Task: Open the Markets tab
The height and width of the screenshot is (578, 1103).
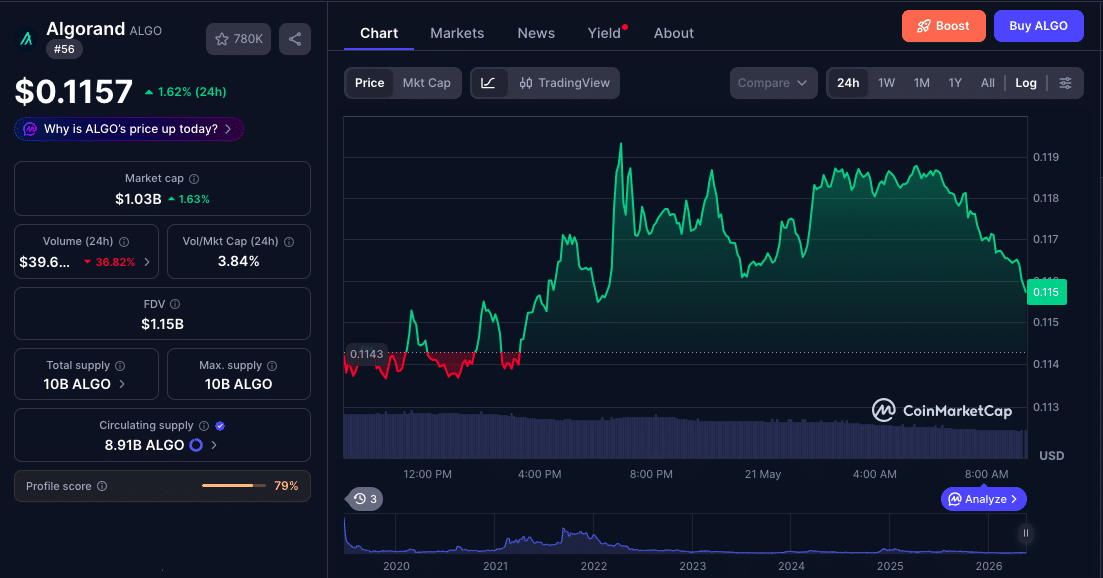Action: coord(457,33)
